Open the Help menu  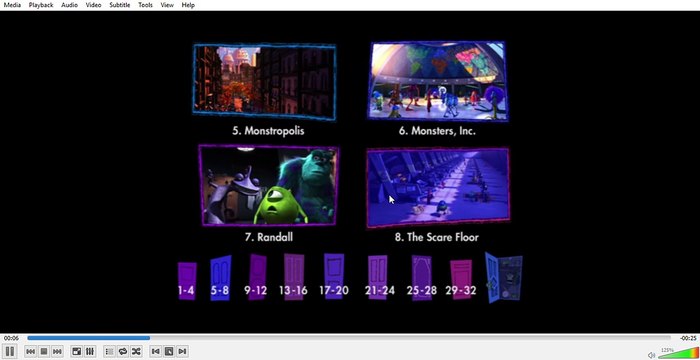188,5
